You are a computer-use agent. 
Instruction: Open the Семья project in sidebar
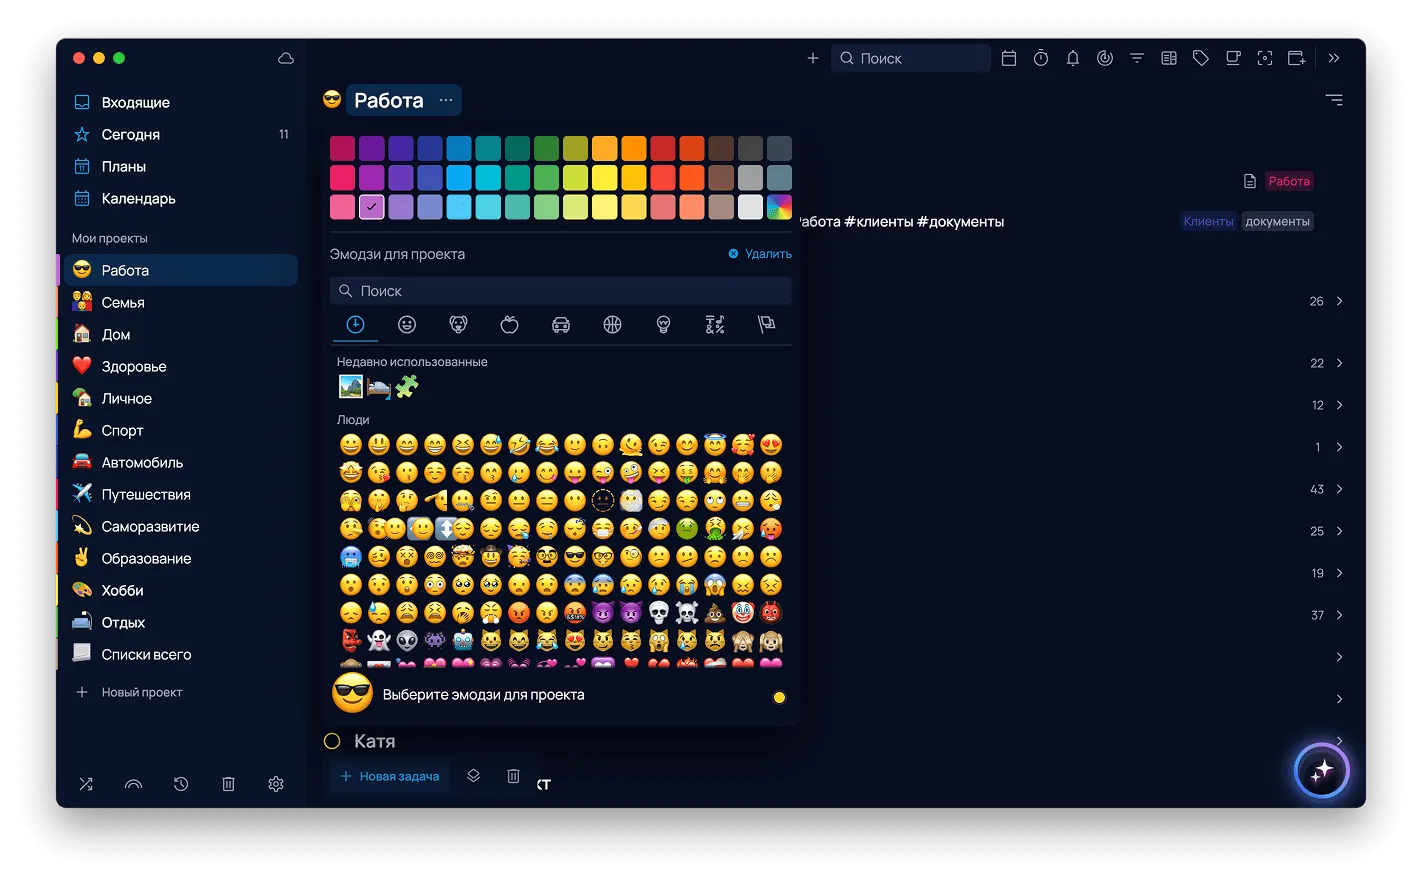point(180,302)
